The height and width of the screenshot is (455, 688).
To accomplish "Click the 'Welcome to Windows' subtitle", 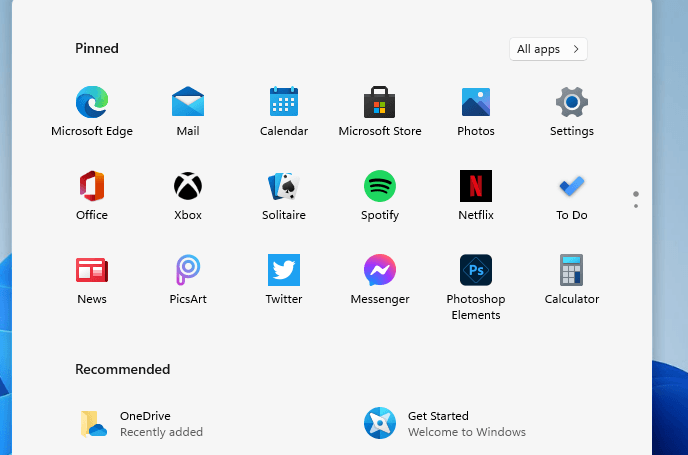I will pos(466,432).
